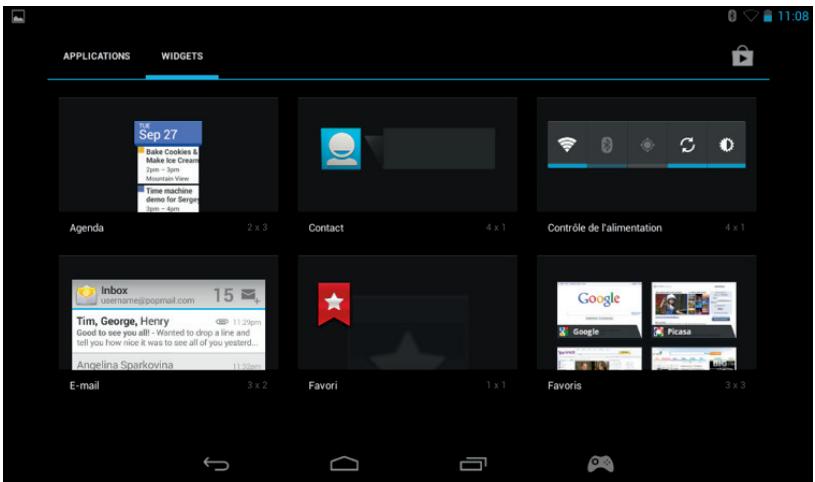Tap the Back navigation button

coord(216,463)
